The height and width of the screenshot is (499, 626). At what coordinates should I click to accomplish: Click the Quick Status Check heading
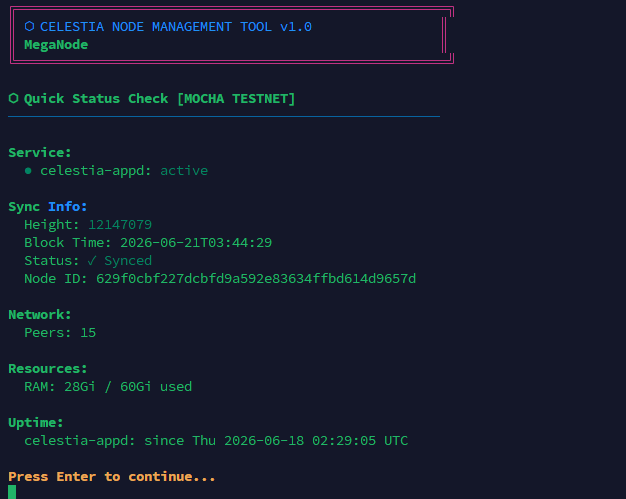(x=96, y=99)
